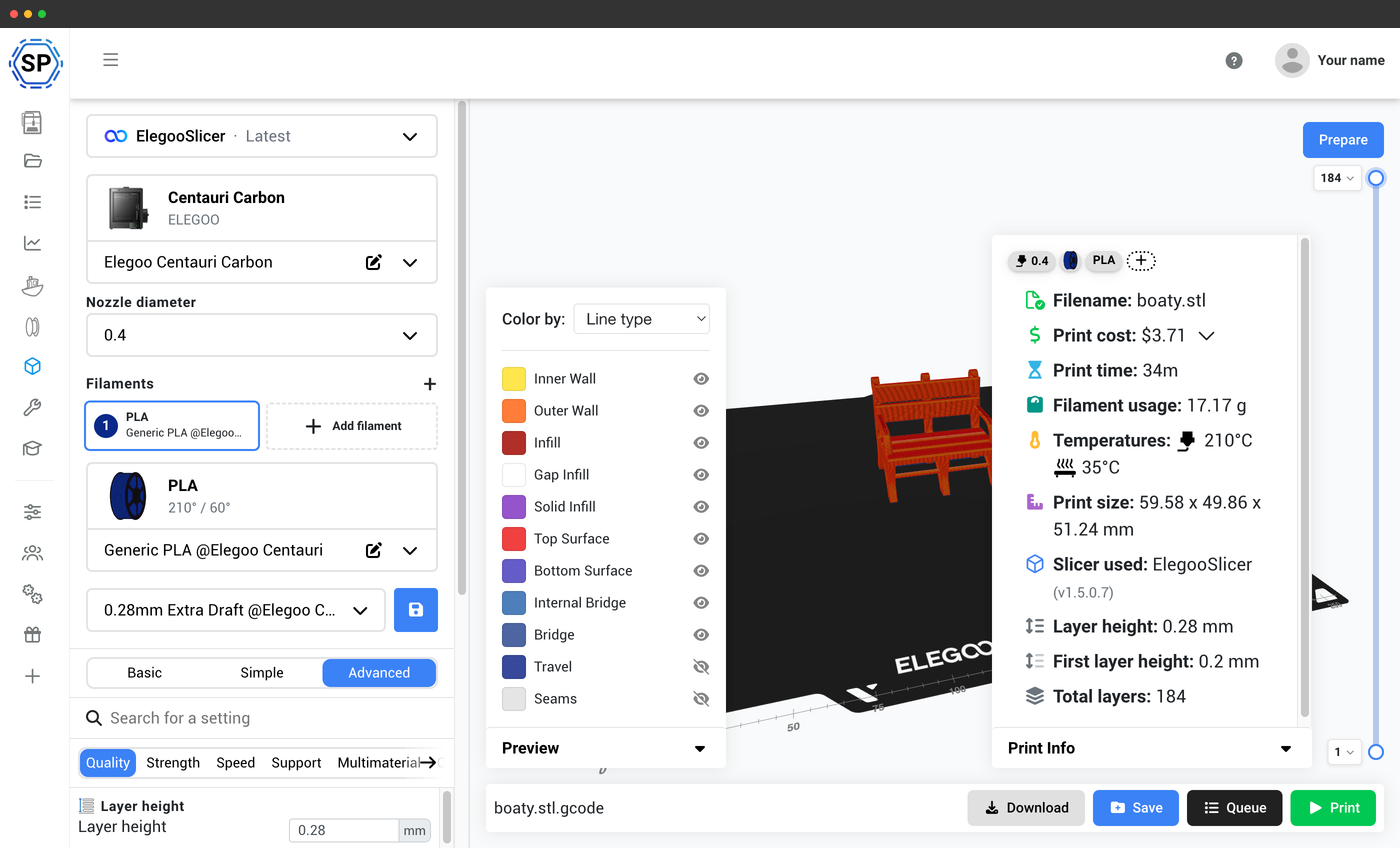Toggle Bottom Surface visibility eye
This screenshot has width=1400, height=848.
coord(701,571)
